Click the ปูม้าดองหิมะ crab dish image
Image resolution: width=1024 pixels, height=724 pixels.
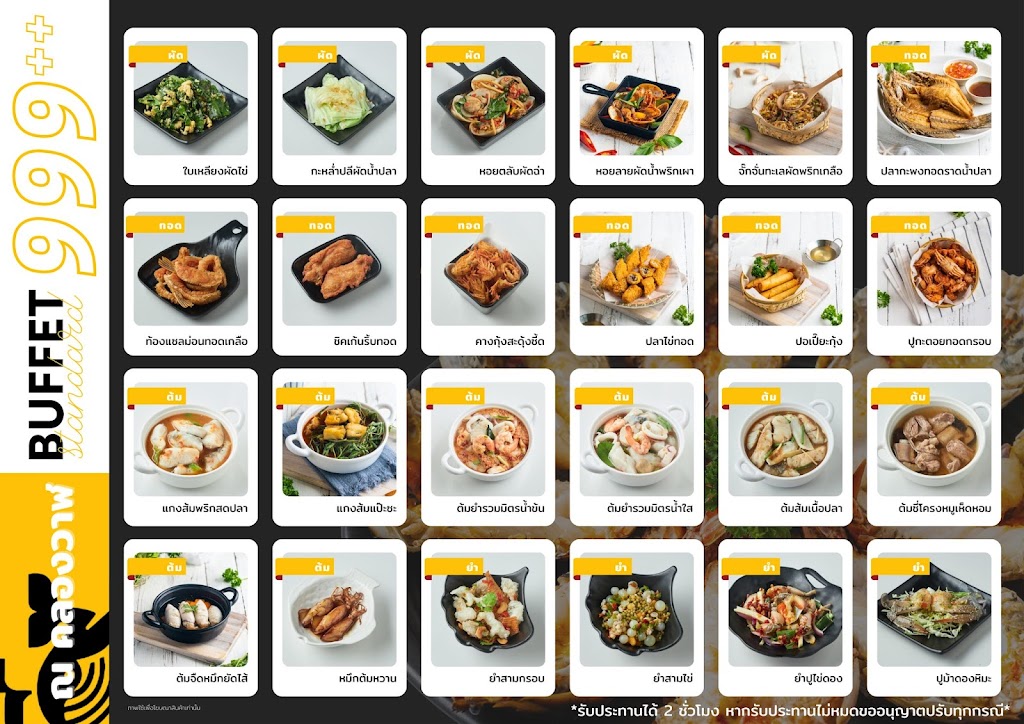point(934,609)
